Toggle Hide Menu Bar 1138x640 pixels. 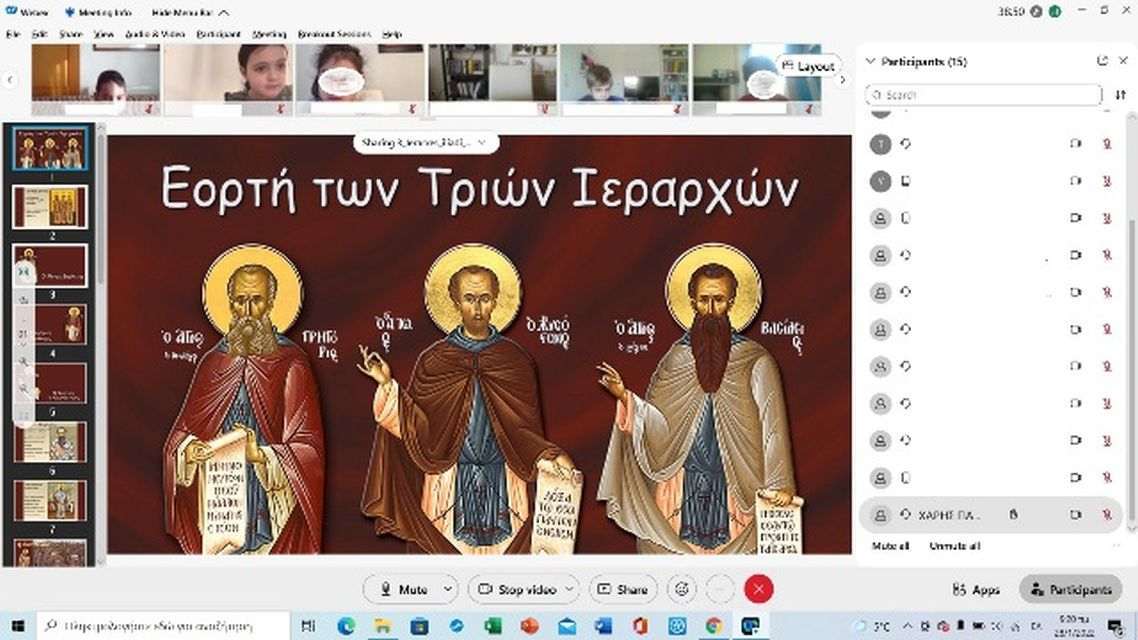(190, 12)
